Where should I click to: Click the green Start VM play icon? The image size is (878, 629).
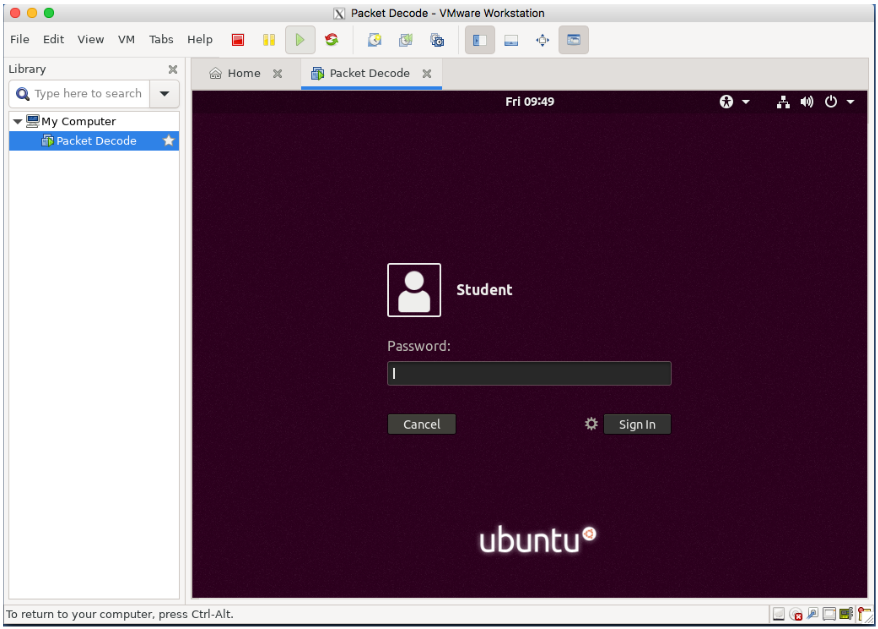click(300, 40)
